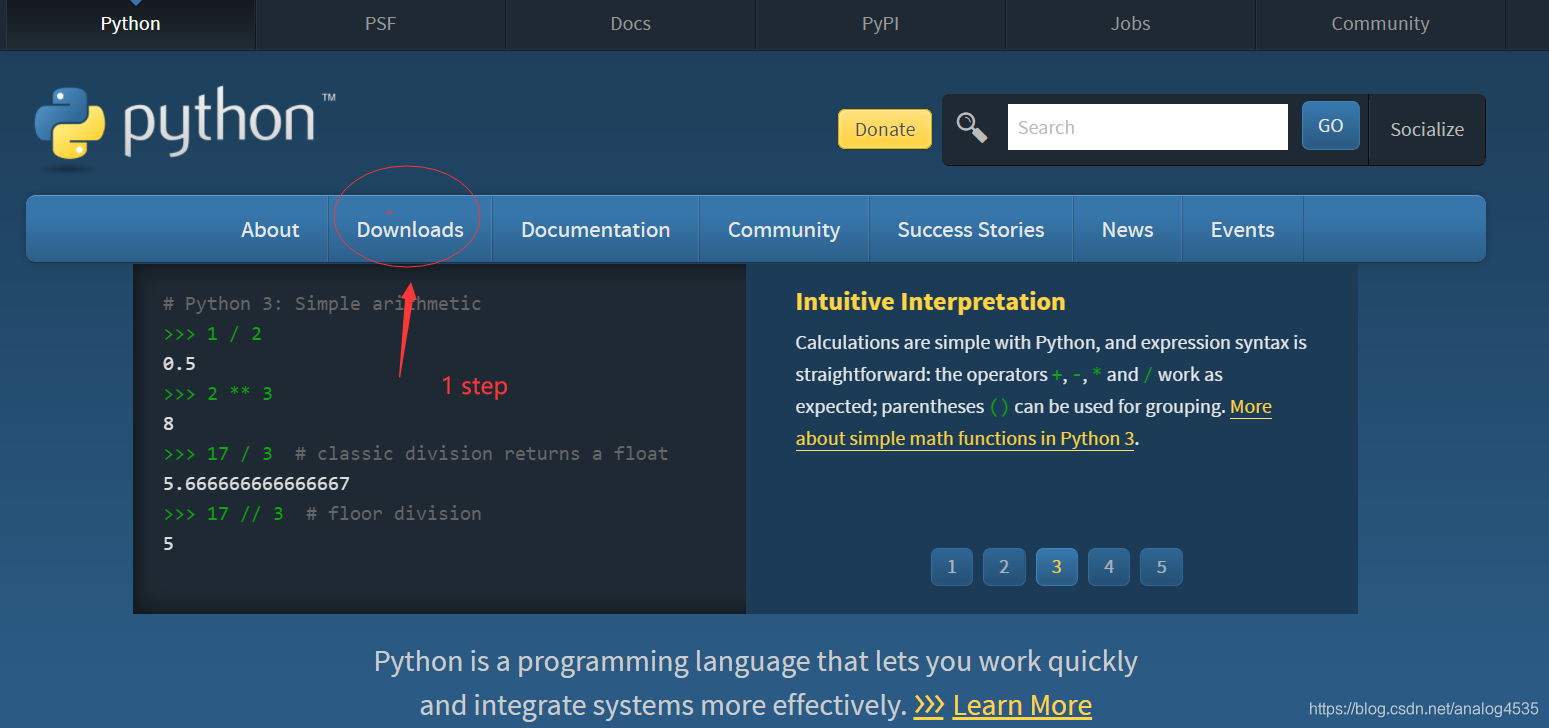Open the PyPI top-bar tab
Viewport: 1549px width, 728px height.
[881, 24]
